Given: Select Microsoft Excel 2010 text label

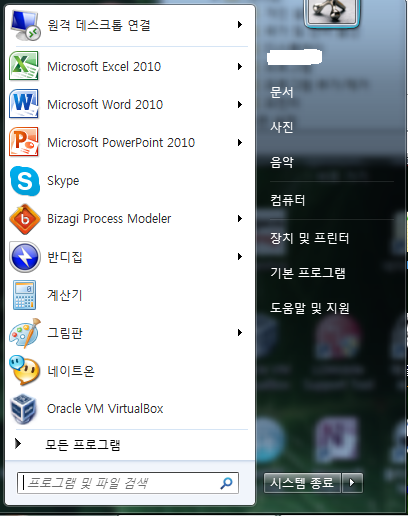Looking at the screenshot, I should (104, 67).
